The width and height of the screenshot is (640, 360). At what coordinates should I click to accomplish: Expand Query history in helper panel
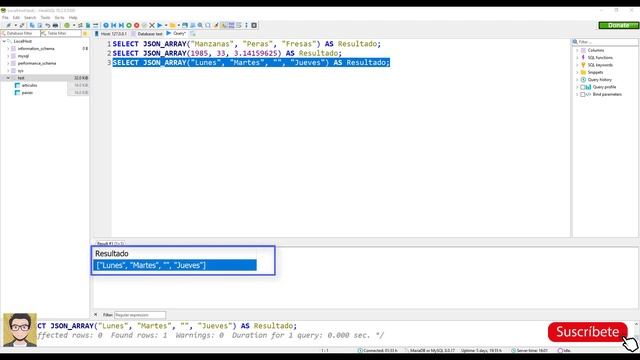tap(577, 80)
